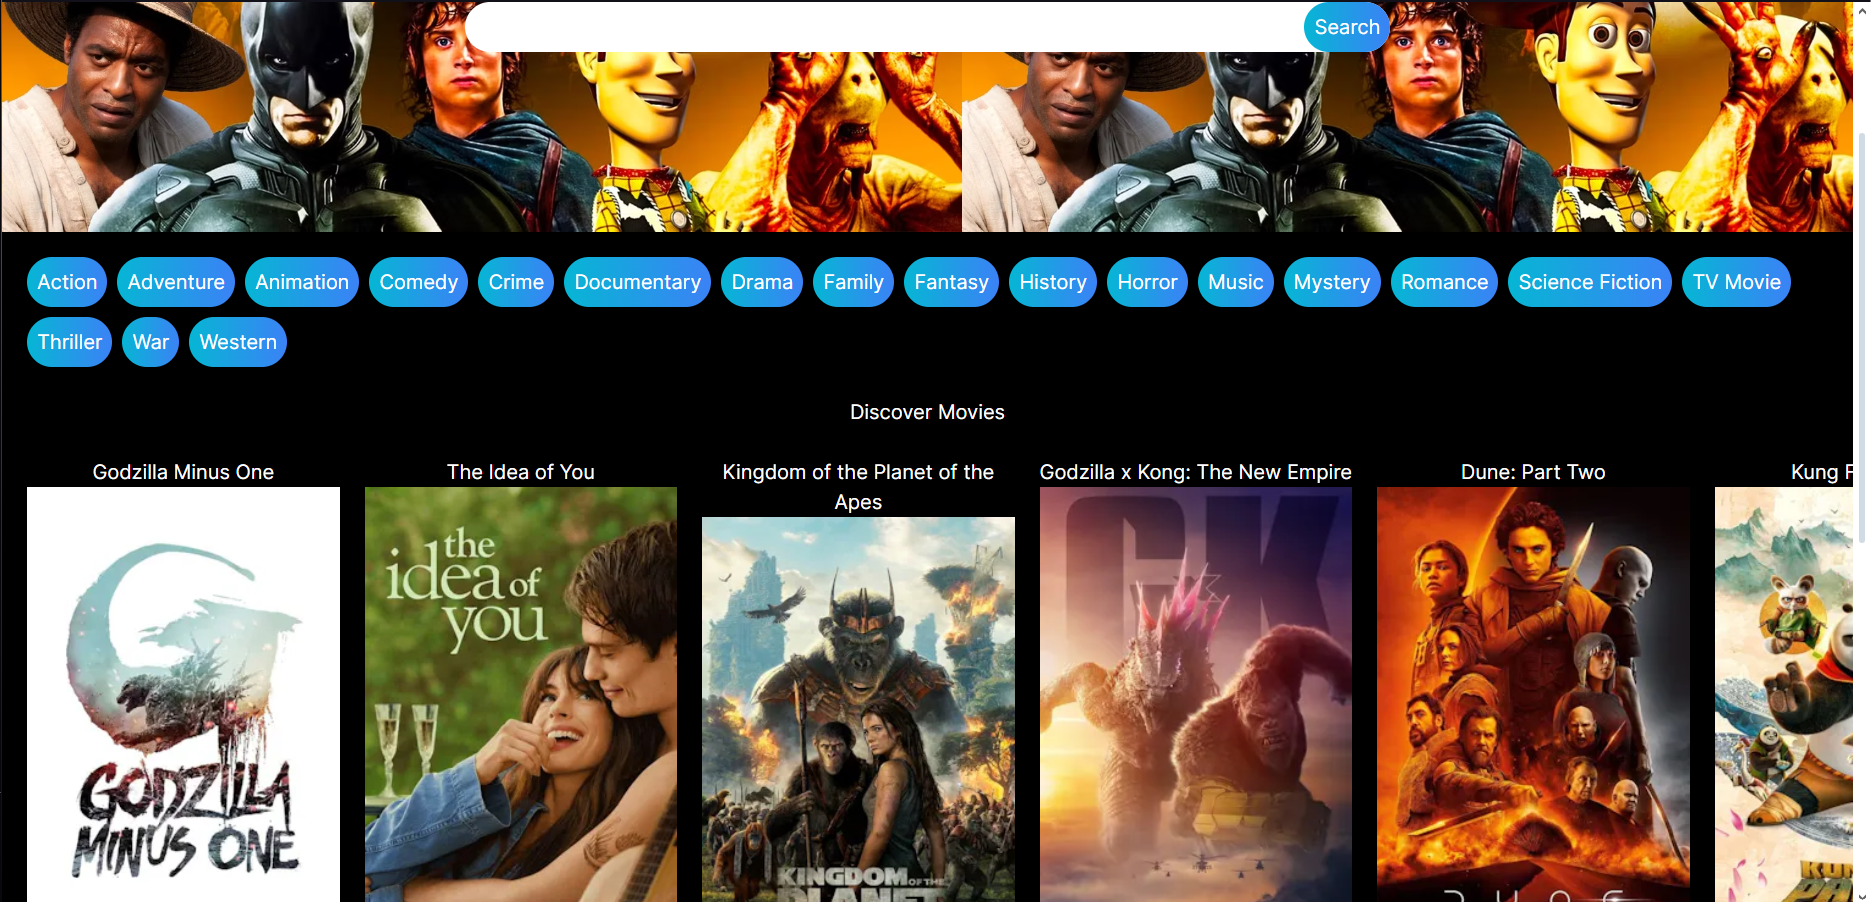Select the Crime genre tag
The height and width of the screenshot is (902, 1871).
516,282
